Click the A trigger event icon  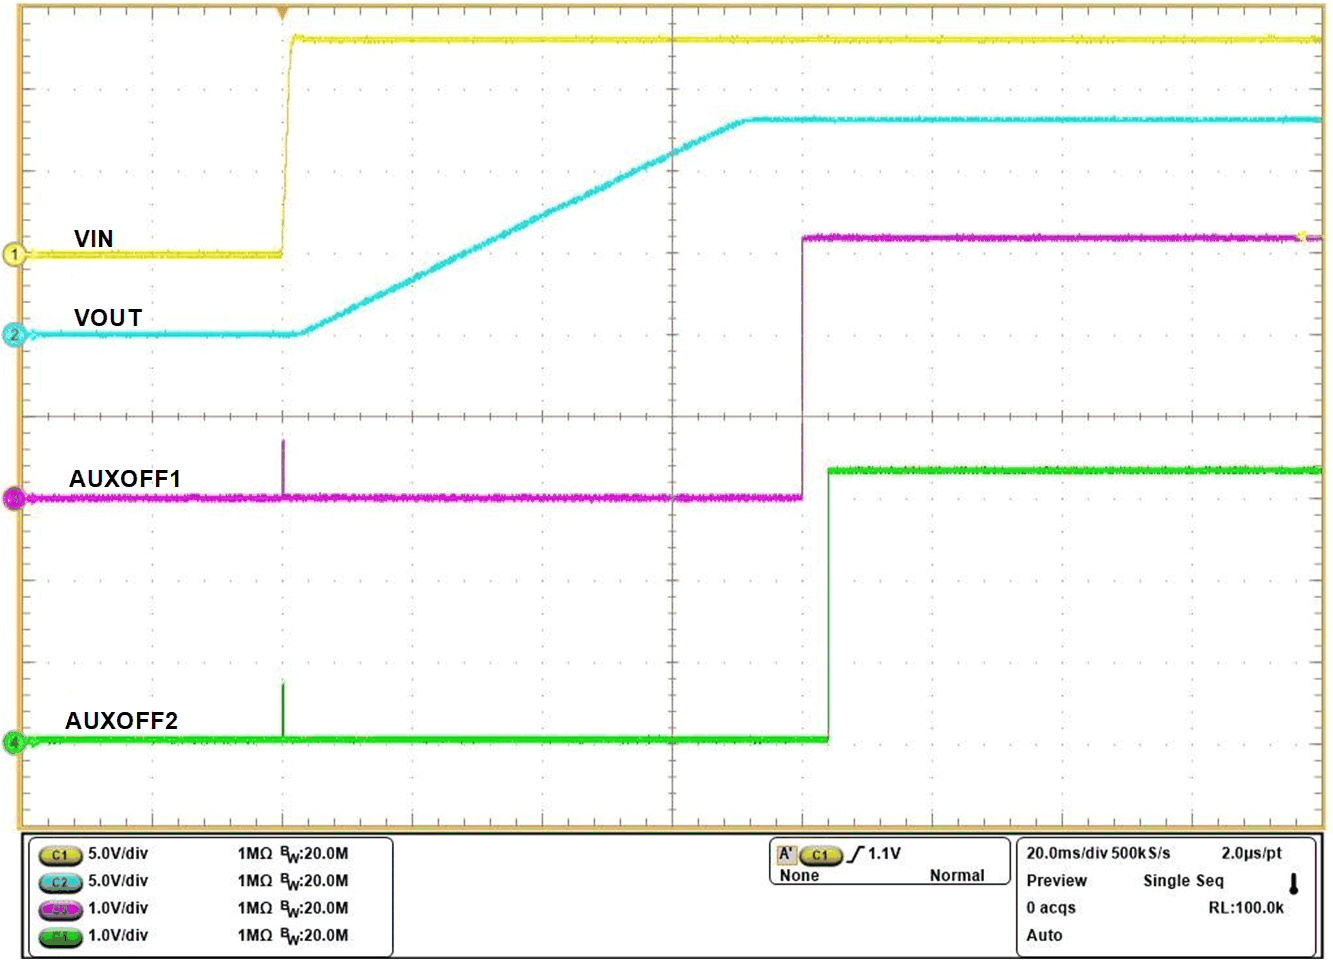coord(786,854)
